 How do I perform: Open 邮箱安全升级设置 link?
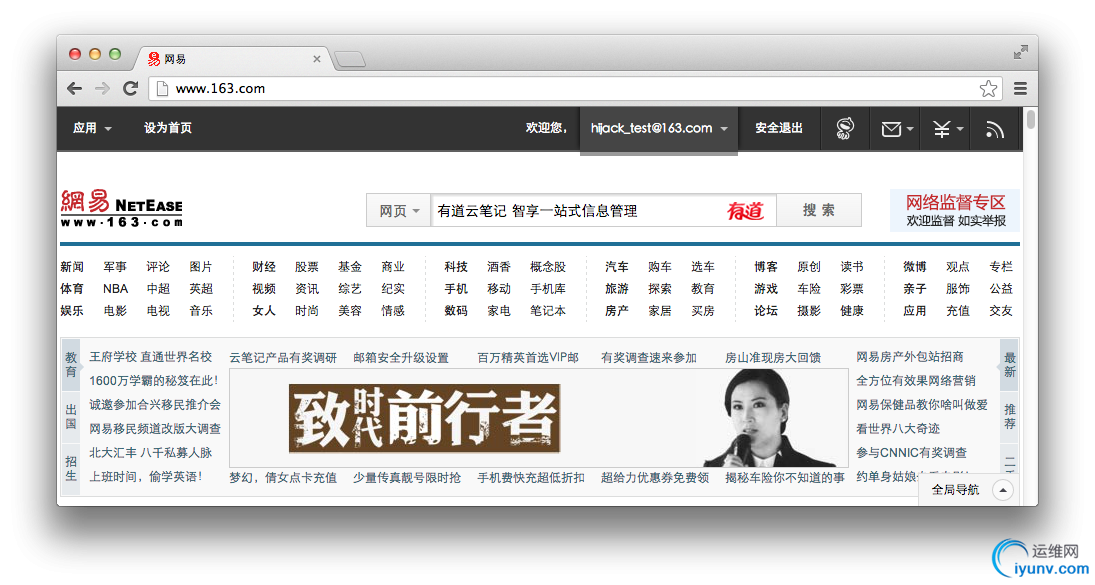click(x=401, y=357)
